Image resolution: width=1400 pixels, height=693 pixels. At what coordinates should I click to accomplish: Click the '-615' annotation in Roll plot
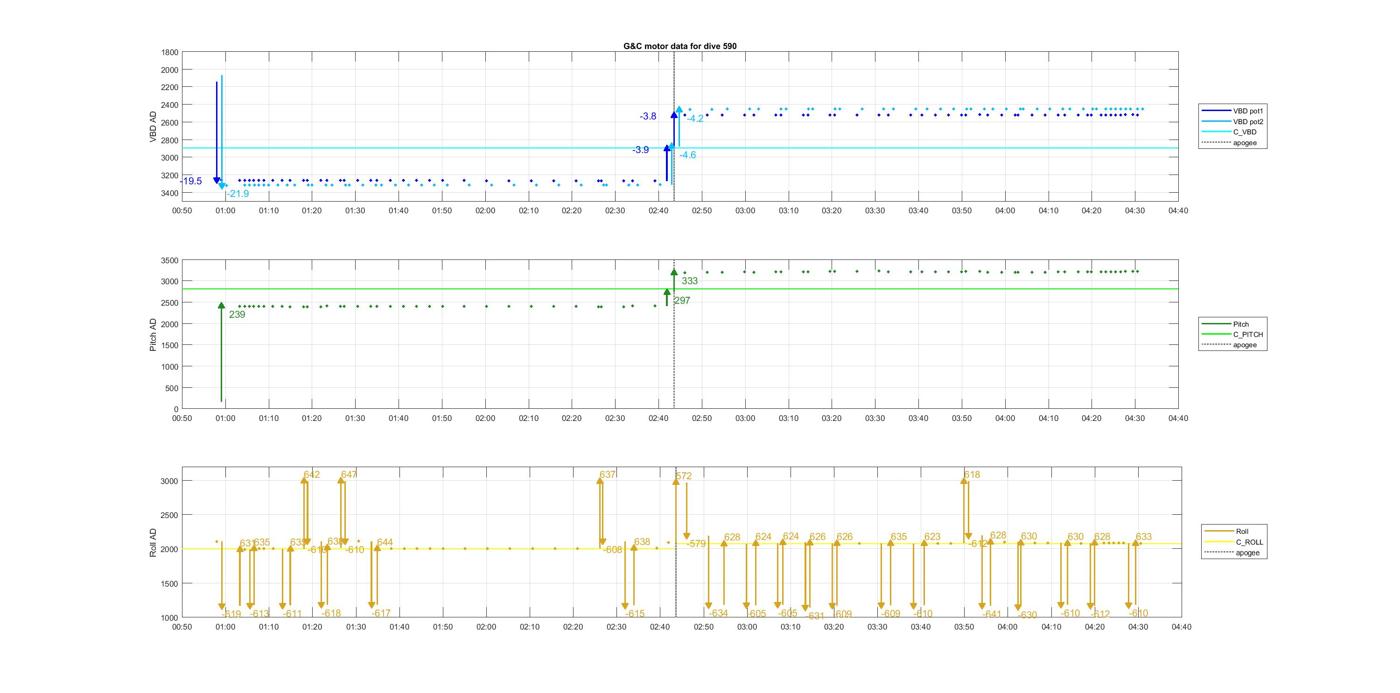pyautogui.click(x=636, y=614)
